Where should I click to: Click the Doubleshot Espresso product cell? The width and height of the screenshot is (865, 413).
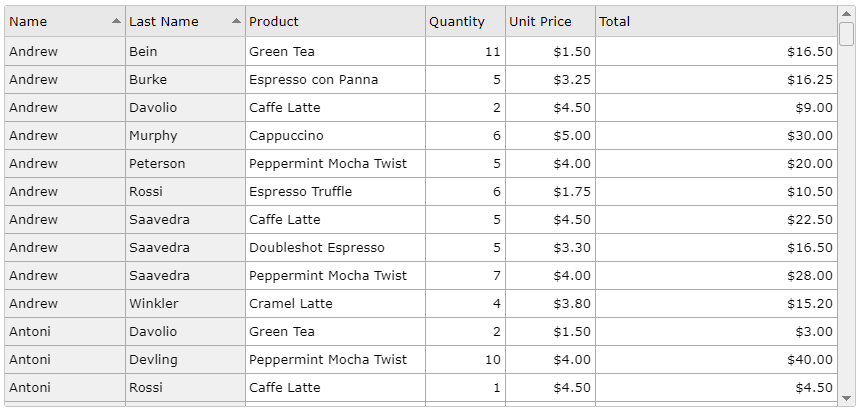point(335,248)
